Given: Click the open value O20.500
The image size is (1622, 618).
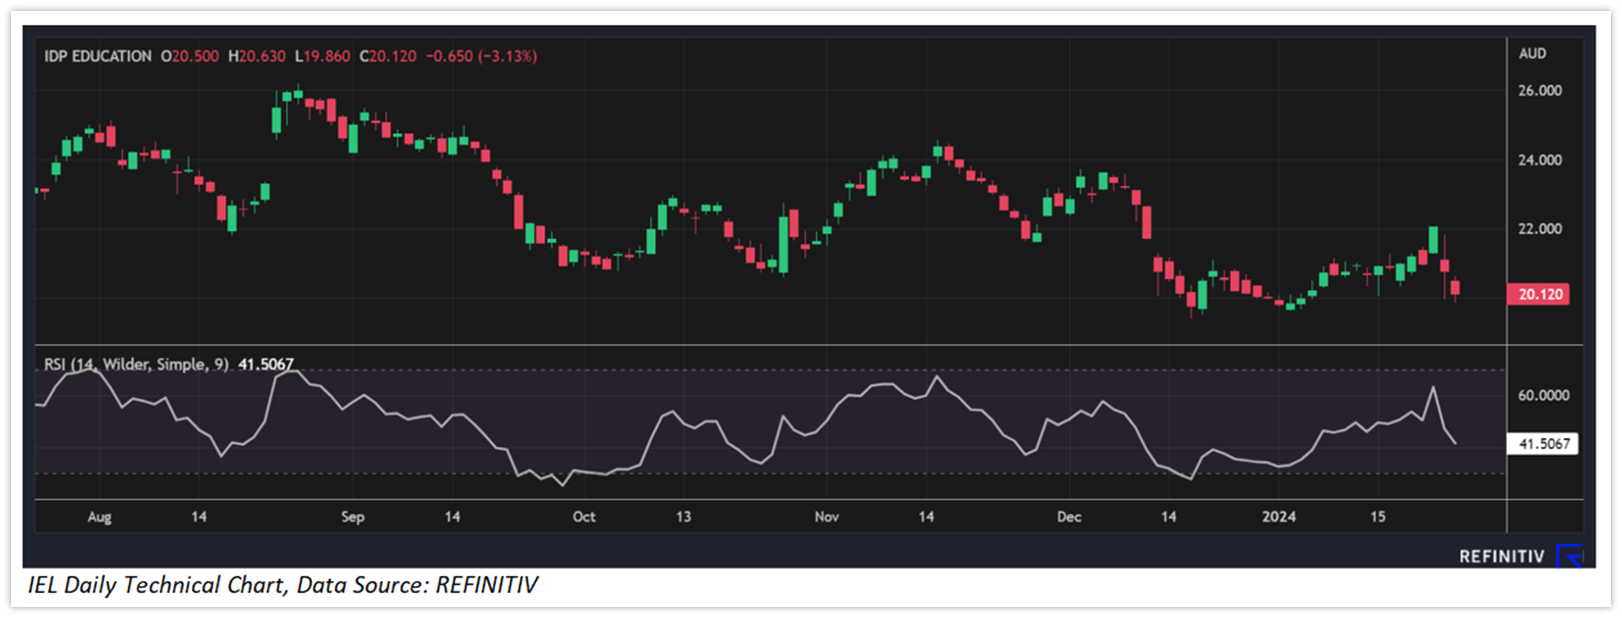Looking at the screenshot, I should (190, 56).
